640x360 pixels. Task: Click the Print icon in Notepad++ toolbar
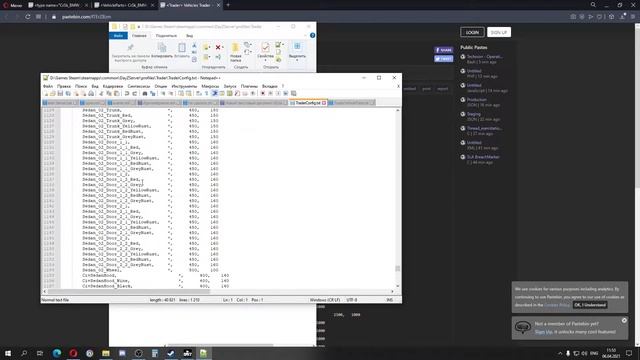[91, 93]
